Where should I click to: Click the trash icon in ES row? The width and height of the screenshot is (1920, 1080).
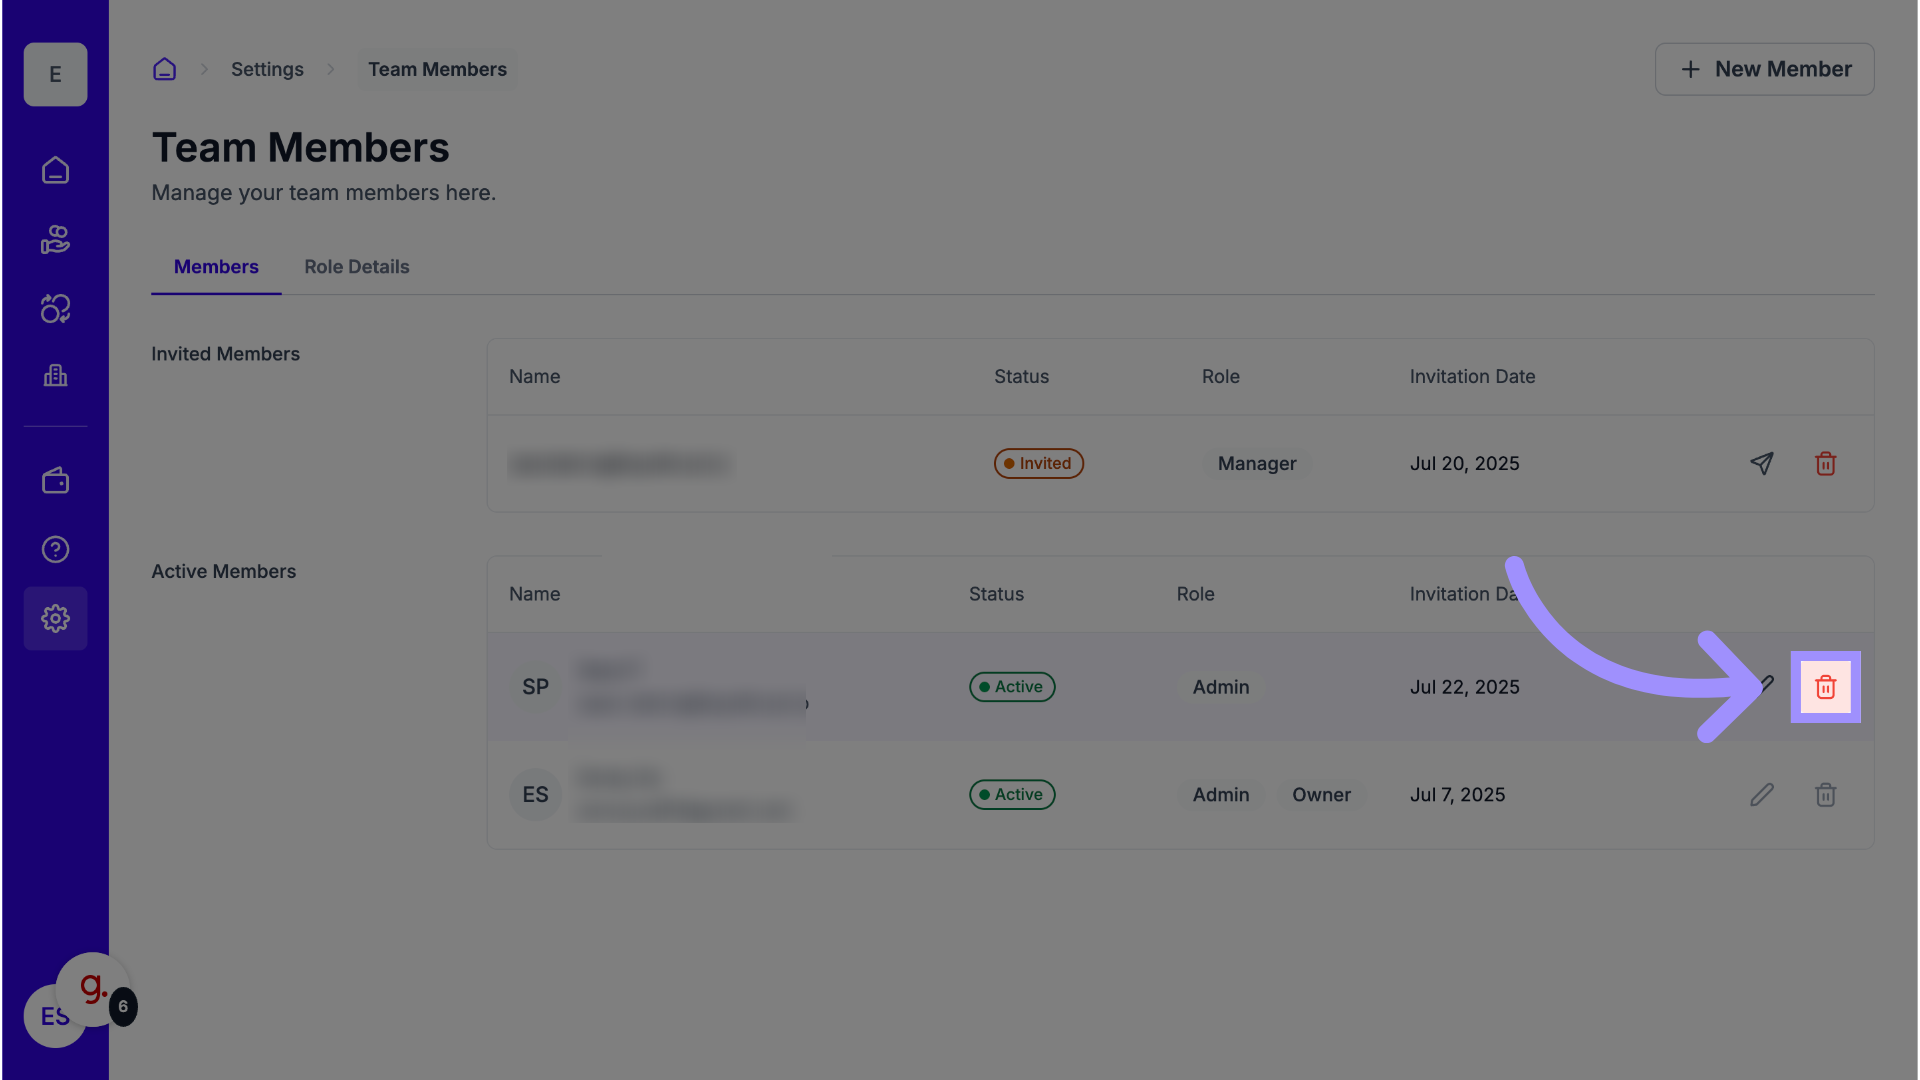(1825, 795)
